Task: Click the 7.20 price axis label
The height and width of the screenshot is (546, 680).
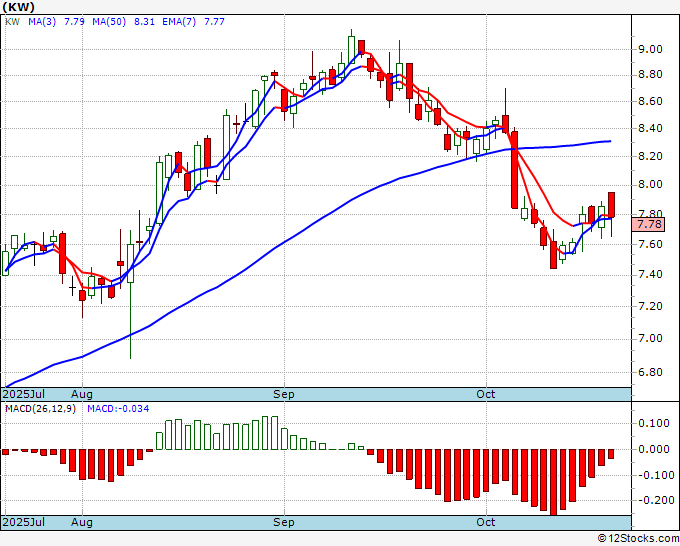Action: coord(650,307)
